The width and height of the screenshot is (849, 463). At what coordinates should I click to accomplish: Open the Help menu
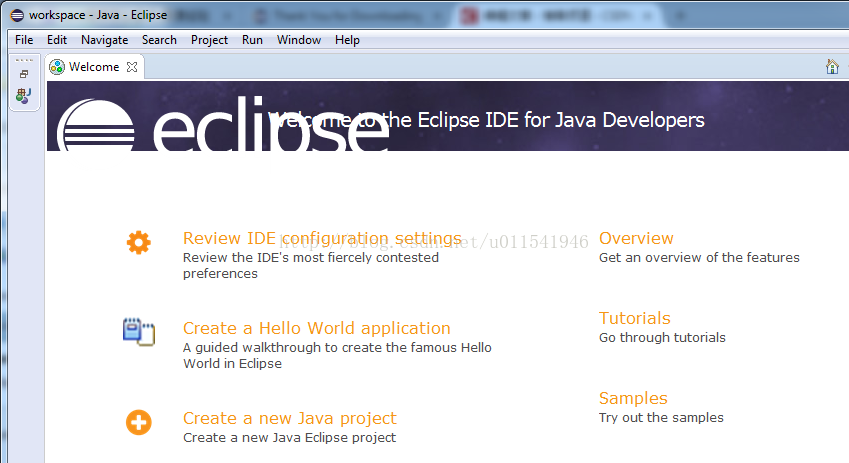347,40
